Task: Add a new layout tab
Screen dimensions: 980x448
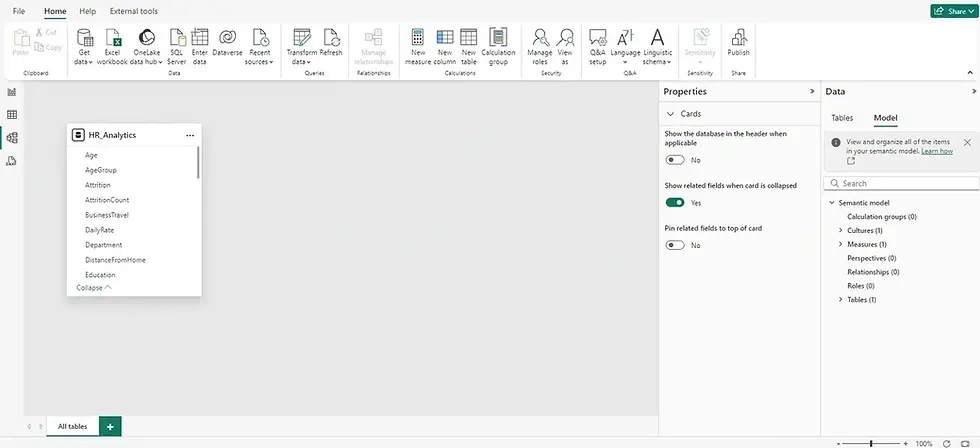Action: pos(110,426)
